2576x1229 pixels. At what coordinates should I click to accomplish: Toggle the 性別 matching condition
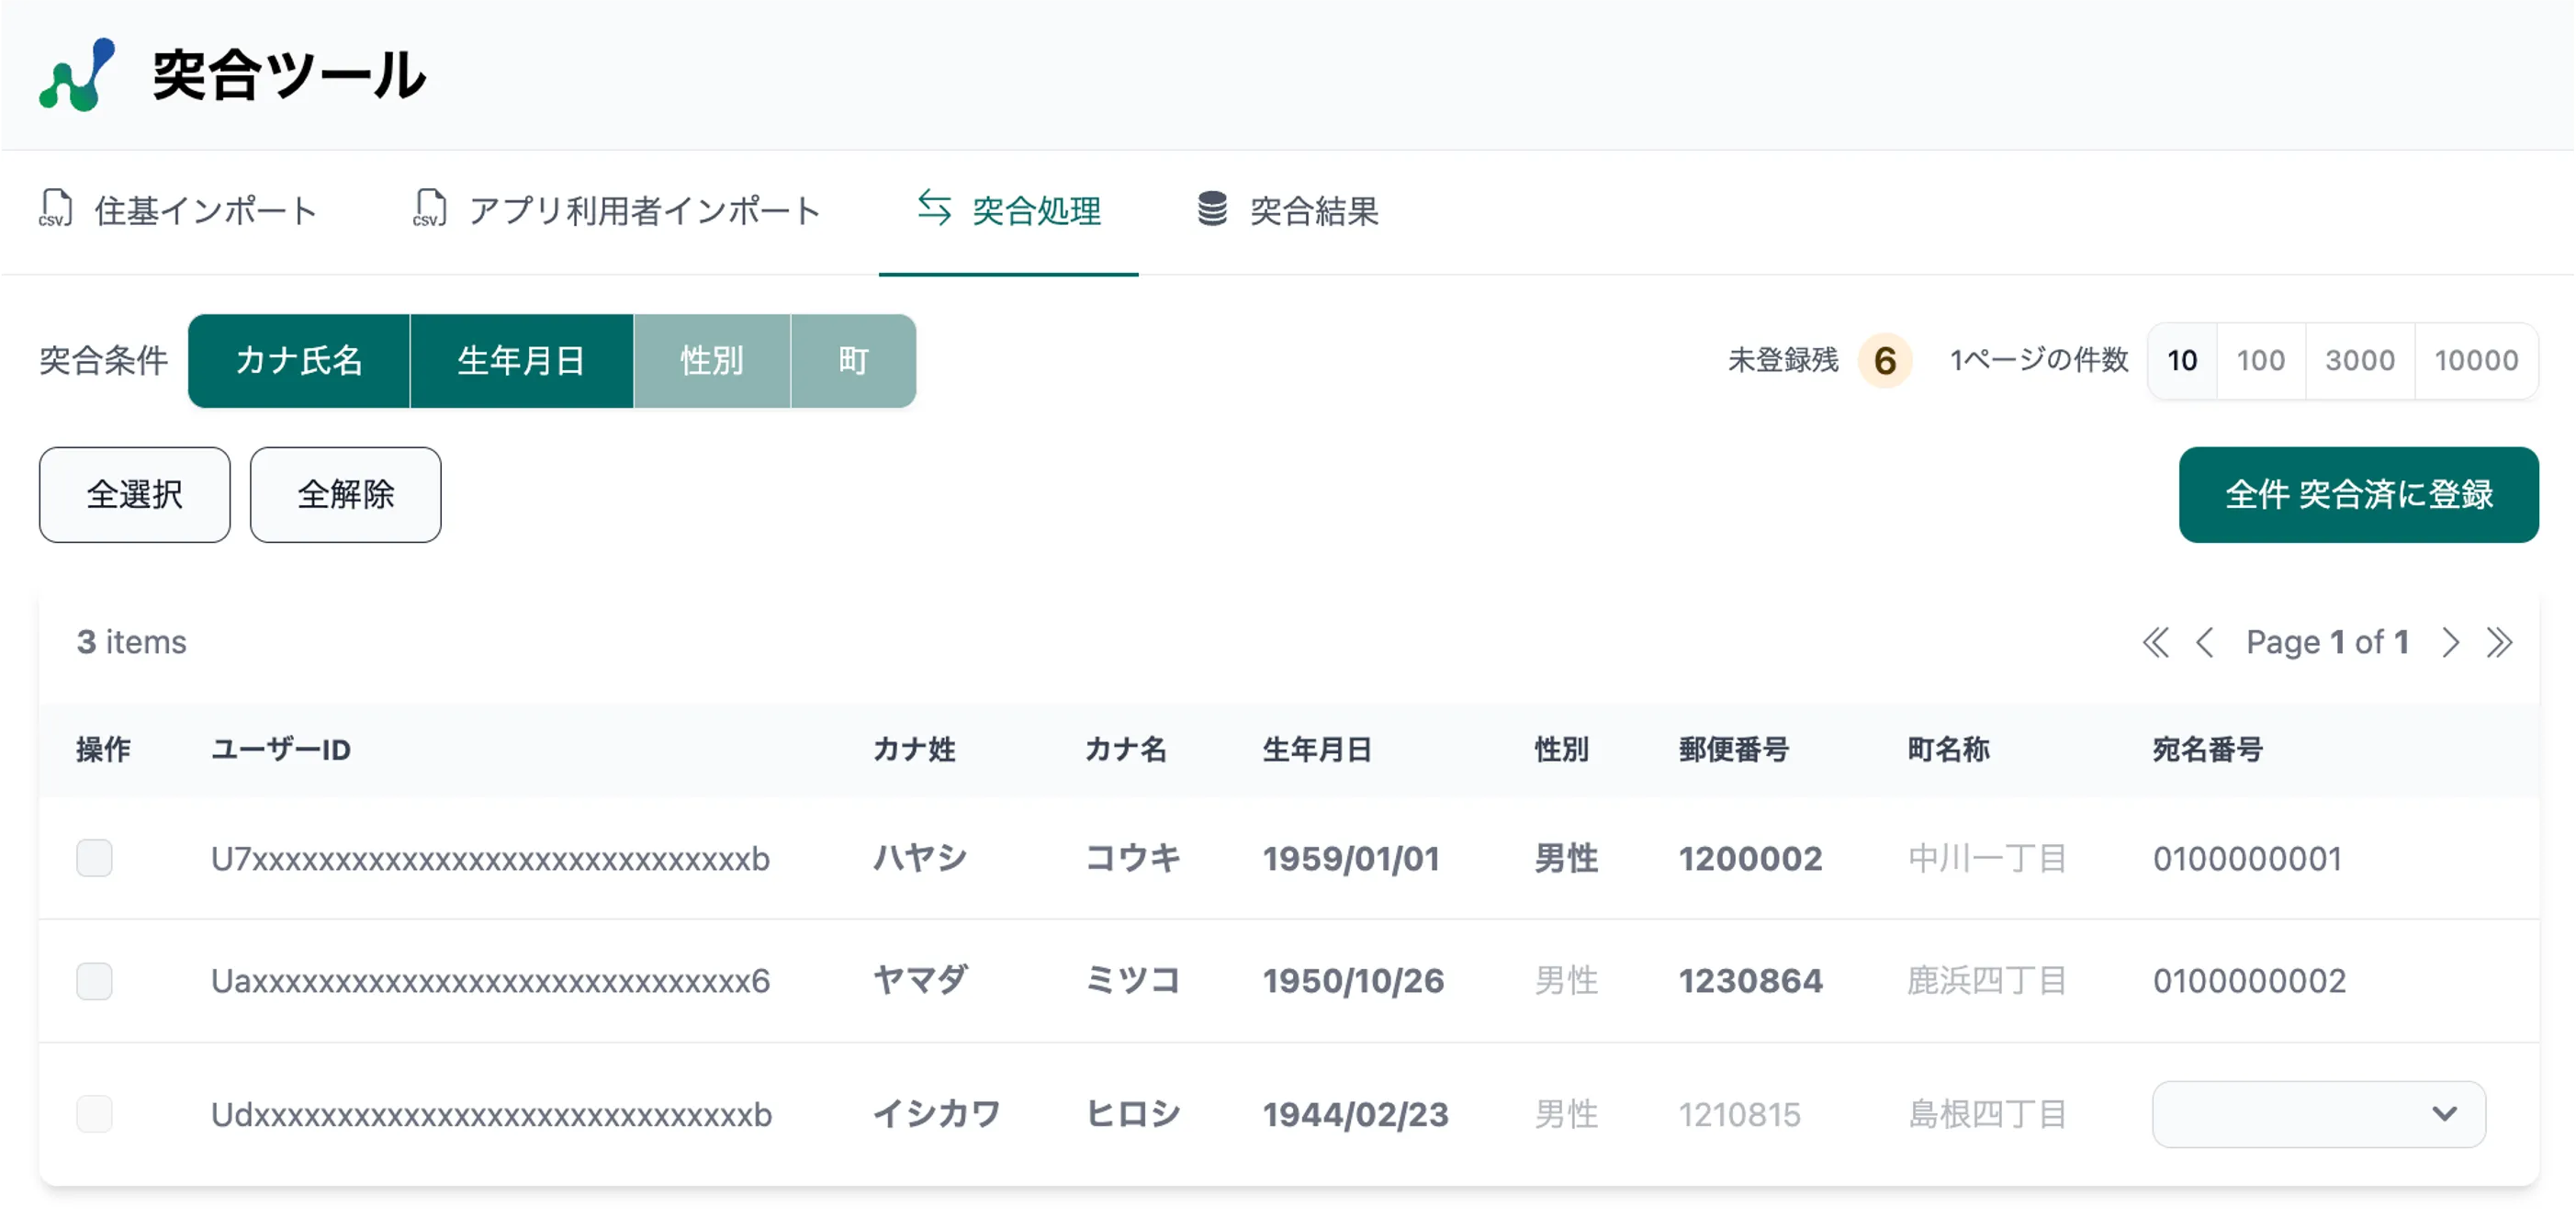tap(711, 361)
